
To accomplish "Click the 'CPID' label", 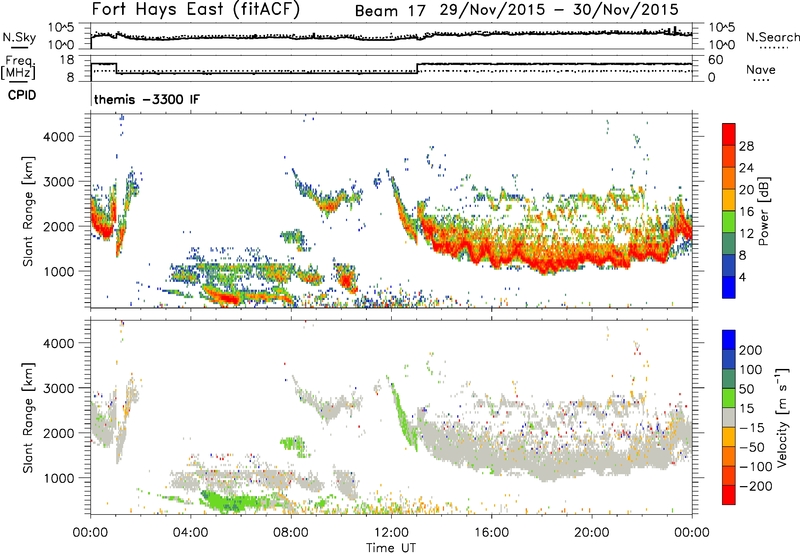I will [22, 95].
